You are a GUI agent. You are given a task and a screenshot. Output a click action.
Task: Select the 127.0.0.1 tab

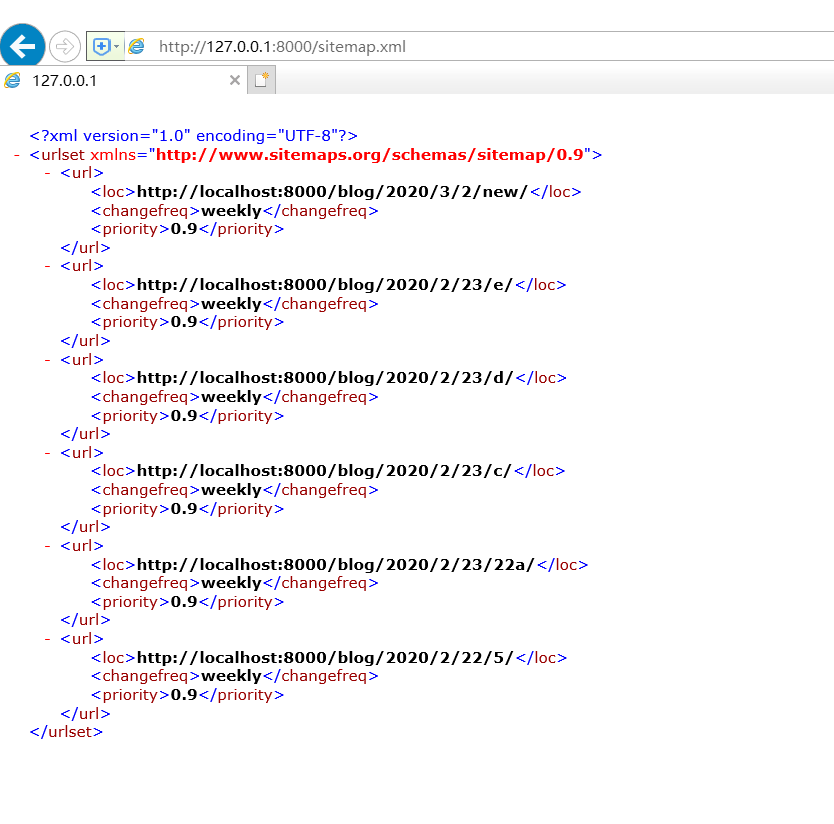123,80
